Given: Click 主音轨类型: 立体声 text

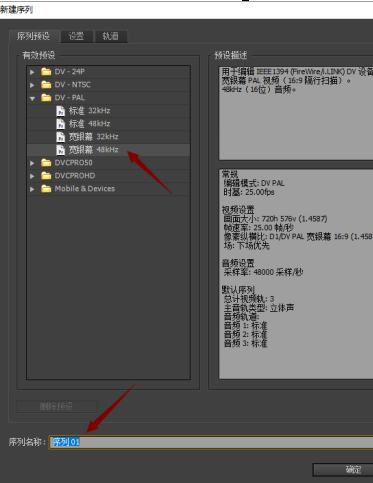Looking at the screenshot, I should tap(259, 308).
